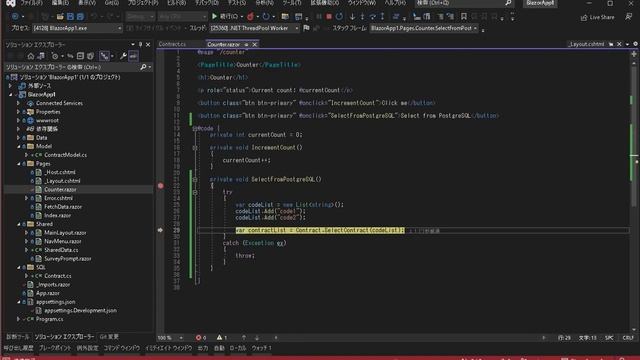Toggle pin on Solution Explorer panel
640x360 pixels.
click(x=140, y=44)
